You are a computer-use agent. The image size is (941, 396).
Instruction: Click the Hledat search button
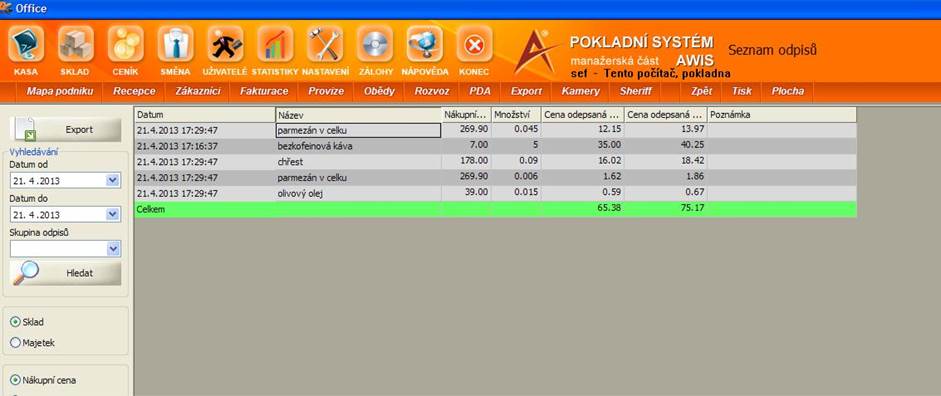click(65, 273)
